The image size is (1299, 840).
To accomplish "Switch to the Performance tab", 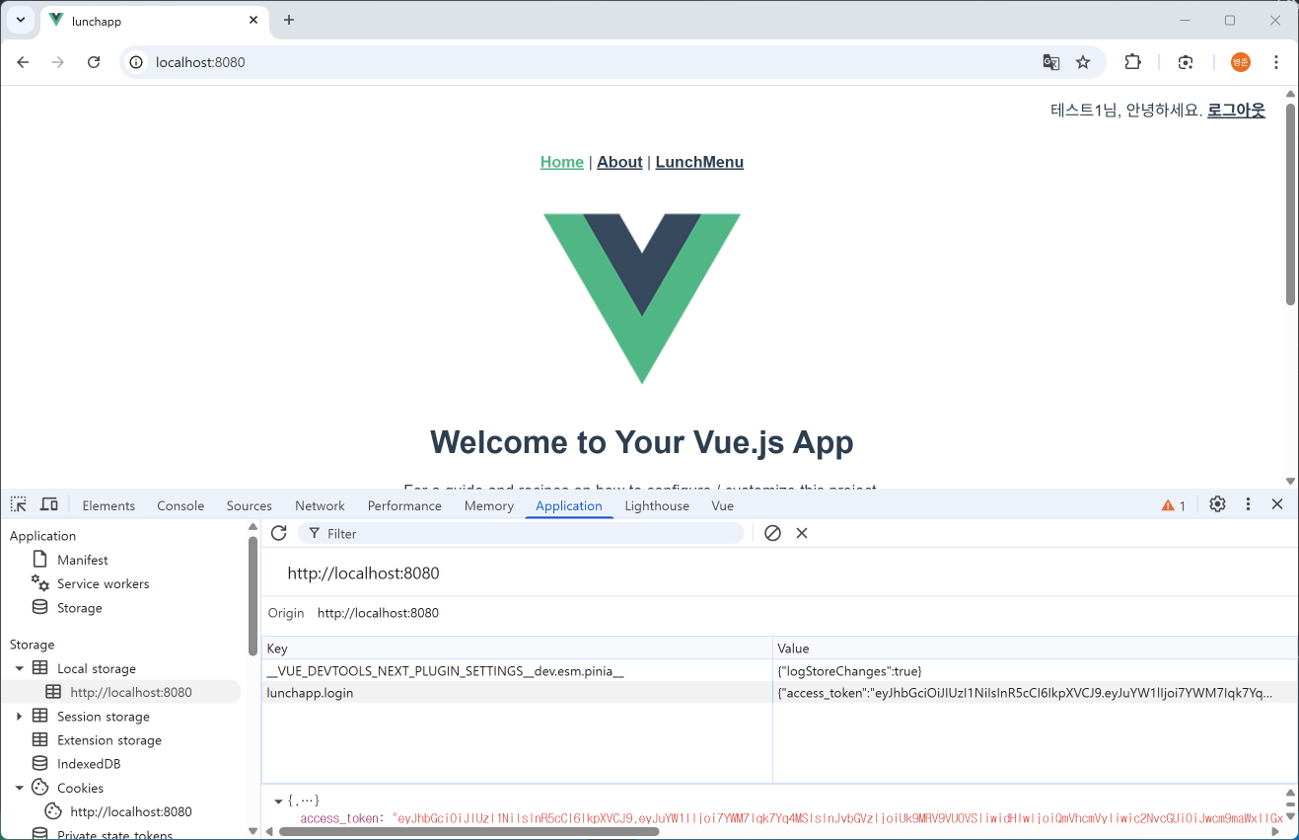I will click(x=404, y=506).
